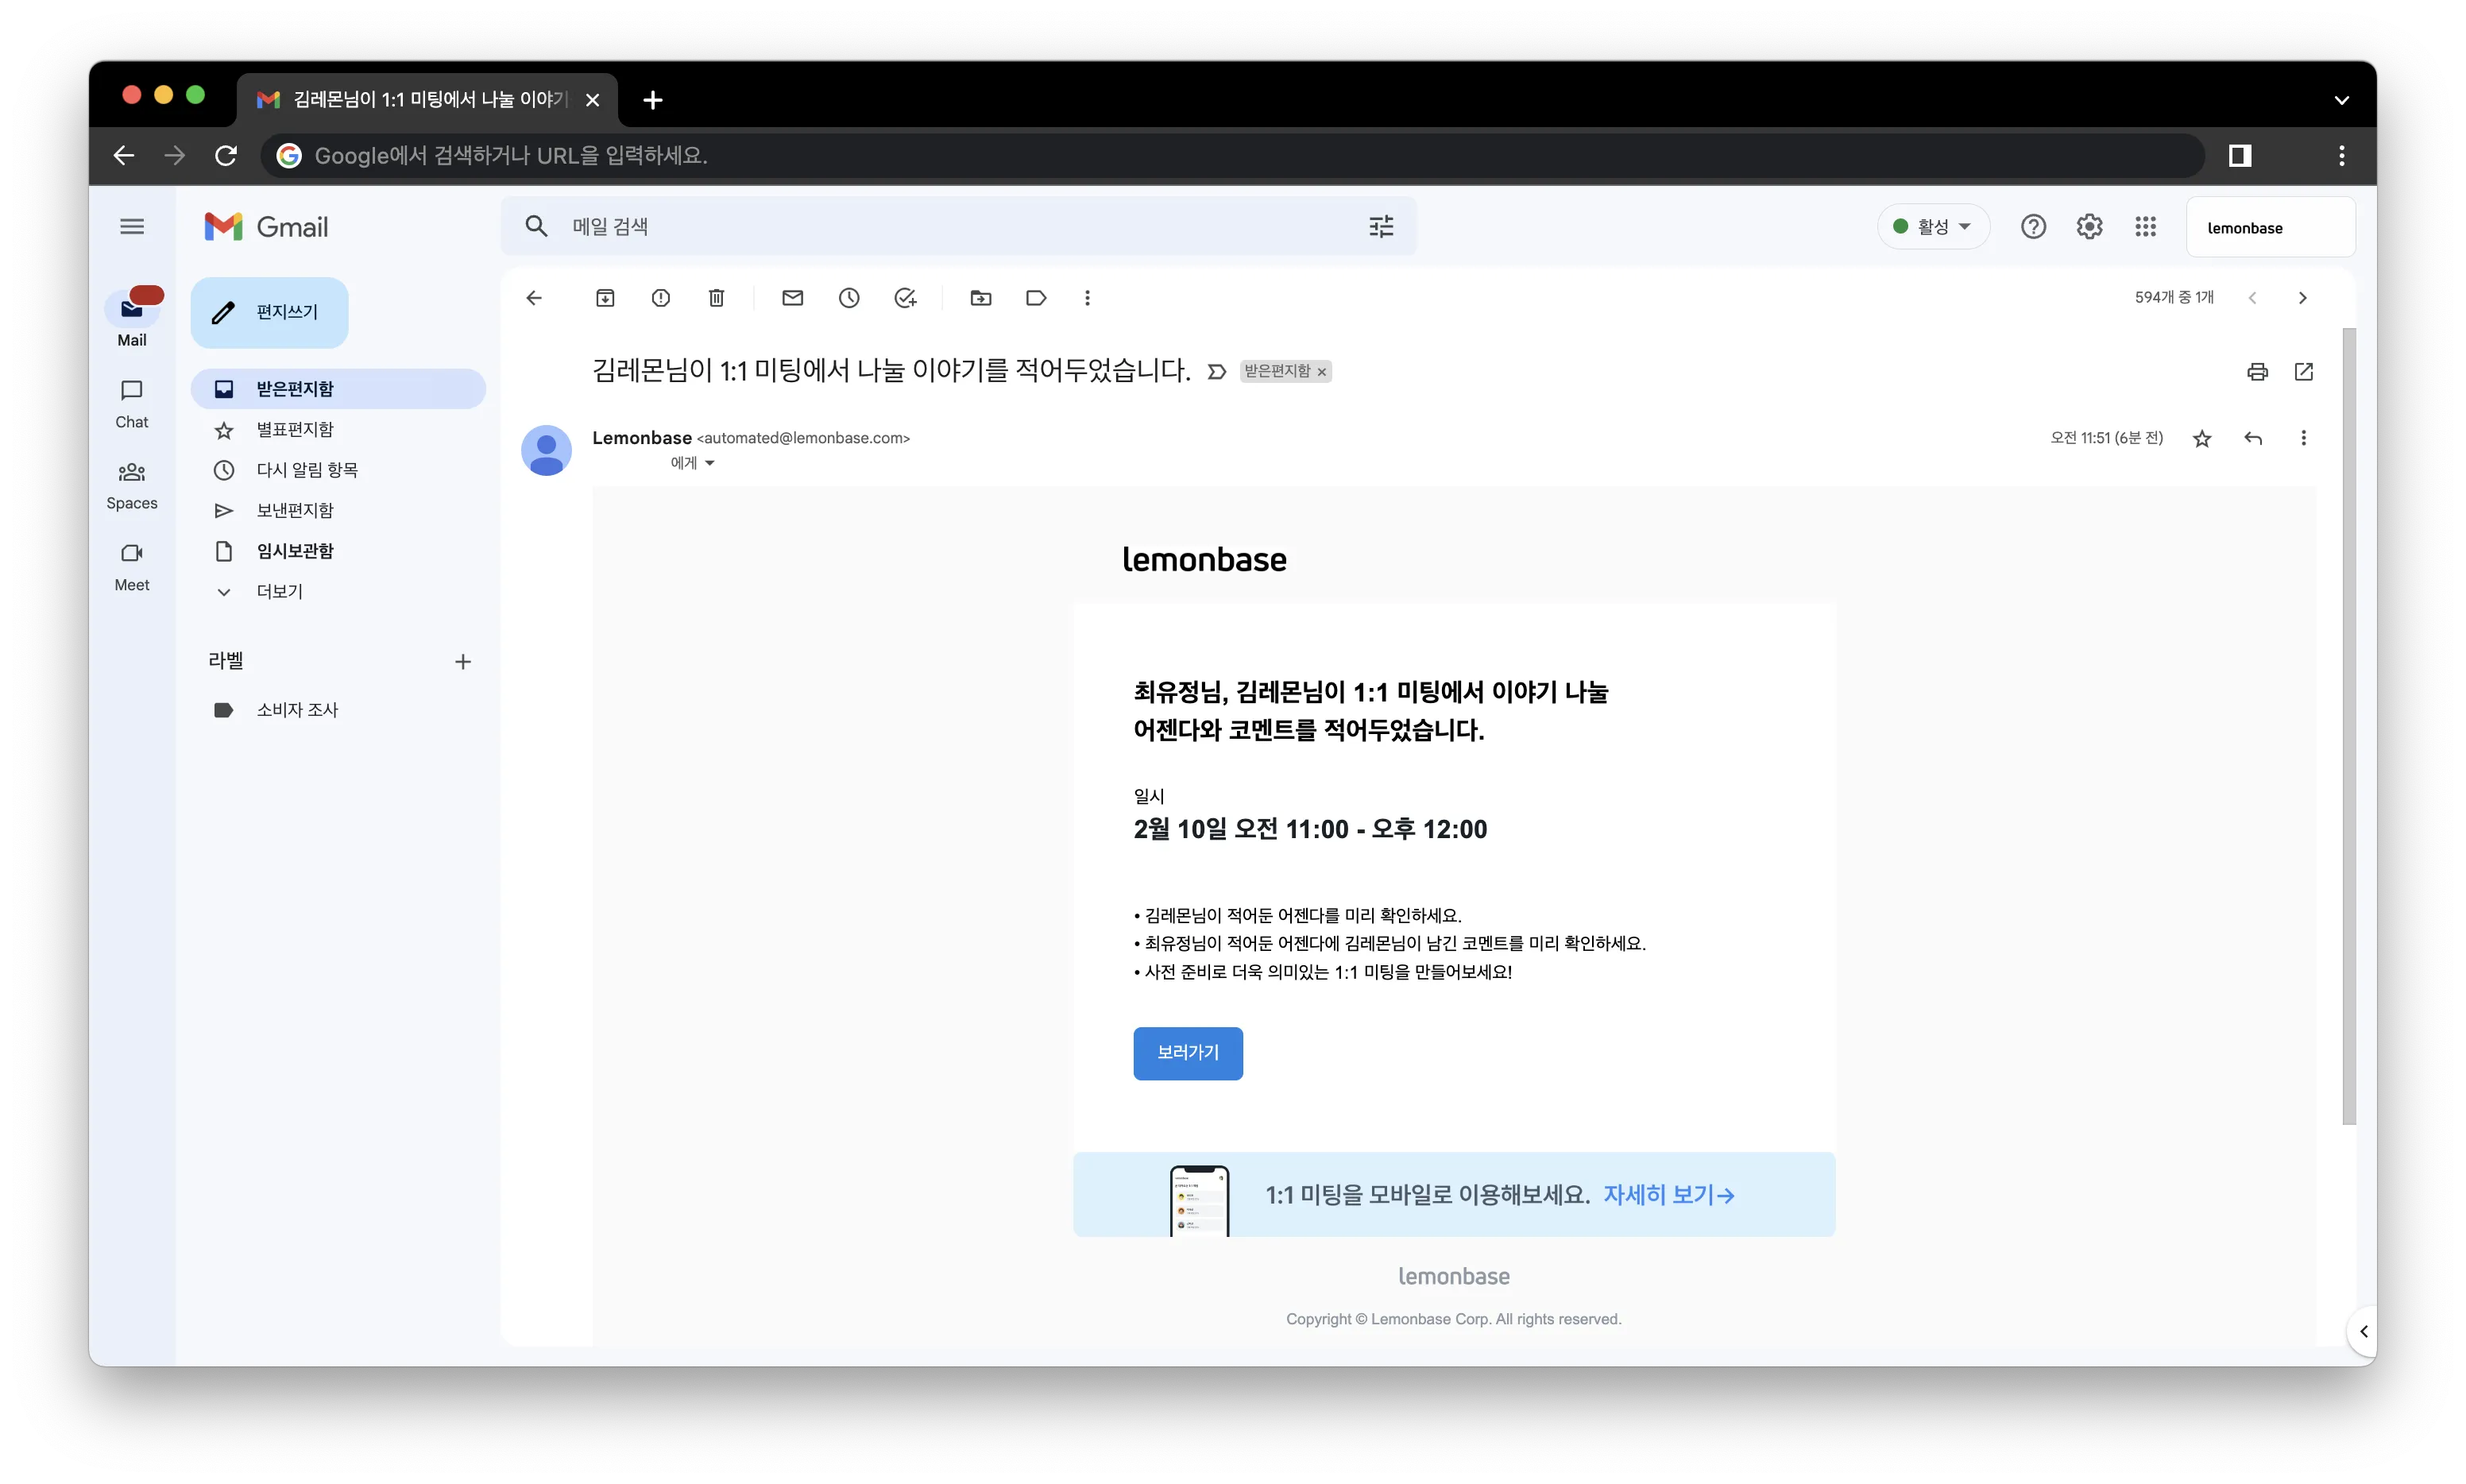
Task: Open the 보낸편지함 sent folder
Action: (x=338, y=511)
